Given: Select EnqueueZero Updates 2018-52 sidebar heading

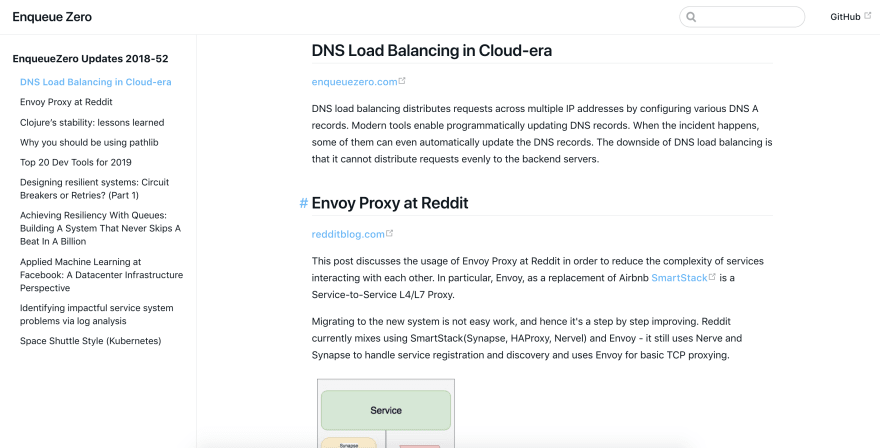Looking at the screenshot, I should tap(90, 59).
